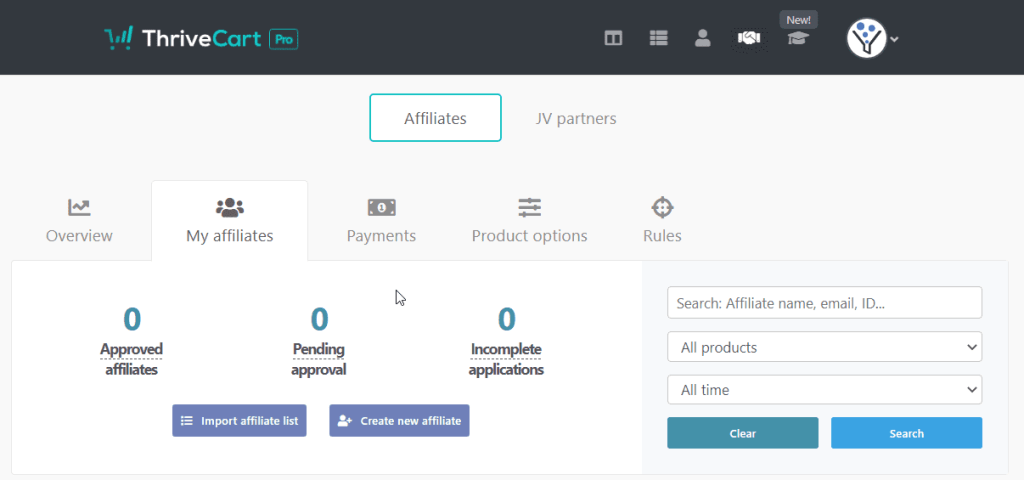1024x480 pixels.
Task: Open the All products dropdown
Action: pos(824,347)
